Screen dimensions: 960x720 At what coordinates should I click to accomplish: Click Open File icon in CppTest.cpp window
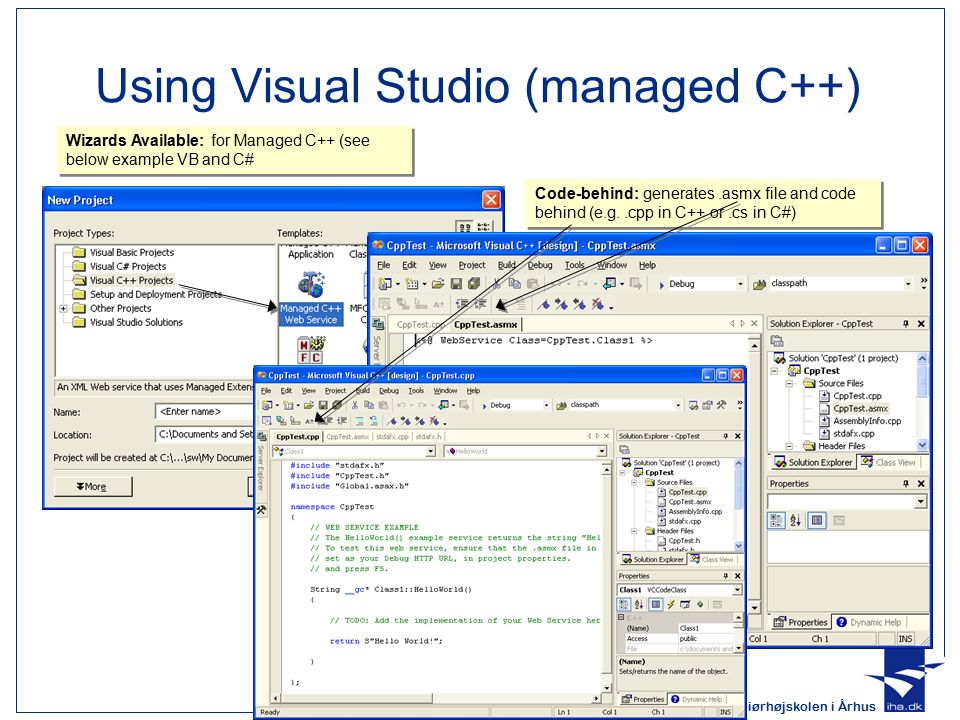(x=309, y=405)
